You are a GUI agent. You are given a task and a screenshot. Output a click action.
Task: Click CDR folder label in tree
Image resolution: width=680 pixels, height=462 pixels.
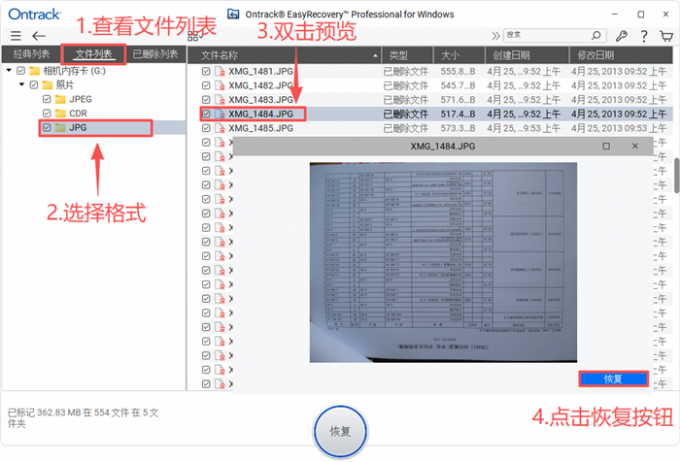tap(78, 114)
